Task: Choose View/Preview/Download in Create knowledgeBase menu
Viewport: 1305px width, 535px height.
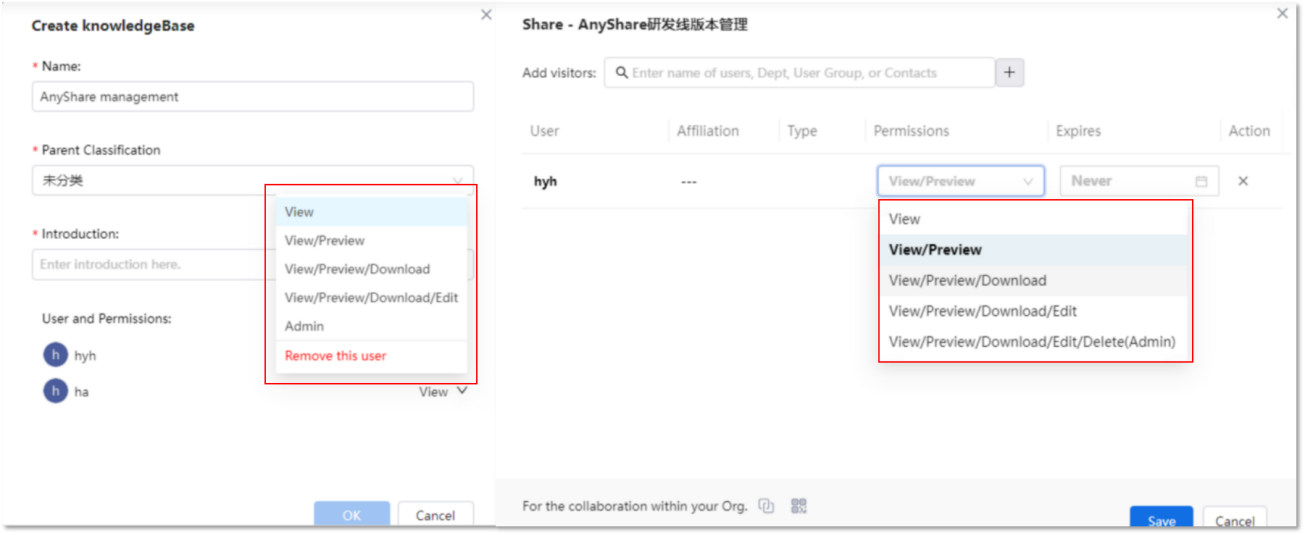Action: [x=371, y=269]
